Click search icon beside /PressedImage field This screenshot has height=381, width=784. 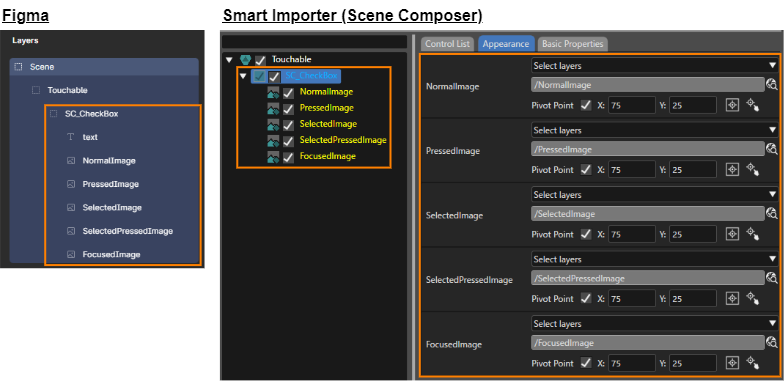click(x=772, y=149)
